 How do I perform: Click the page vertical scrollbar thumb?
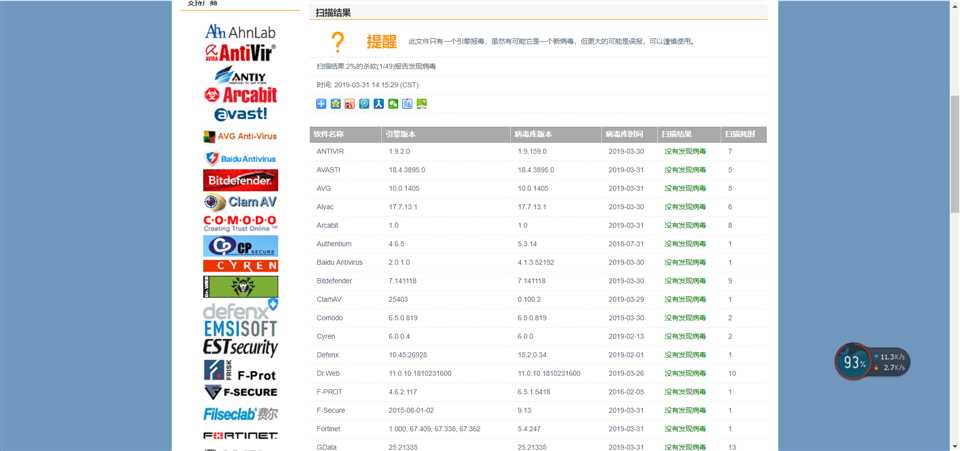coord(954,153)
